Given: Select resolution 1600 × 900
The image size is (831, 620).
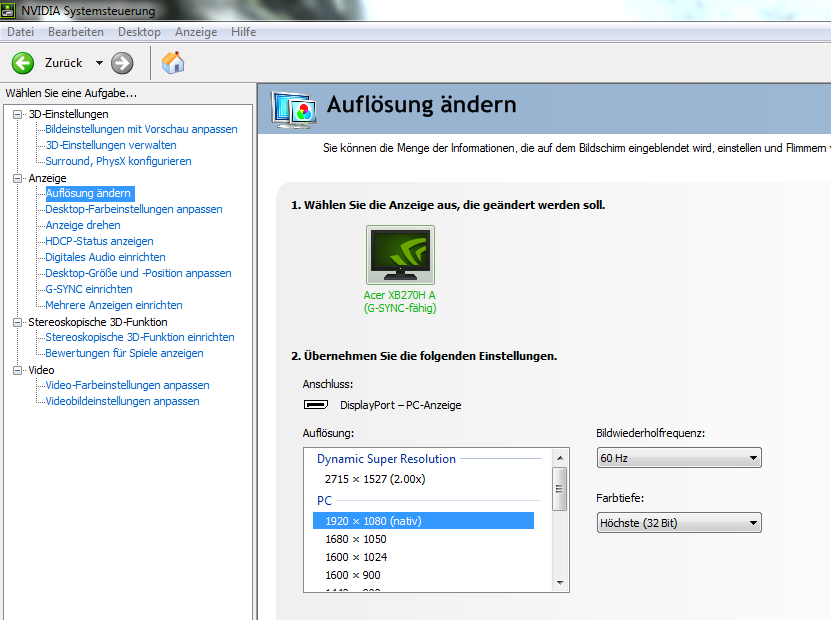Looking at the screenshot, I should click(x=353, y=575).
